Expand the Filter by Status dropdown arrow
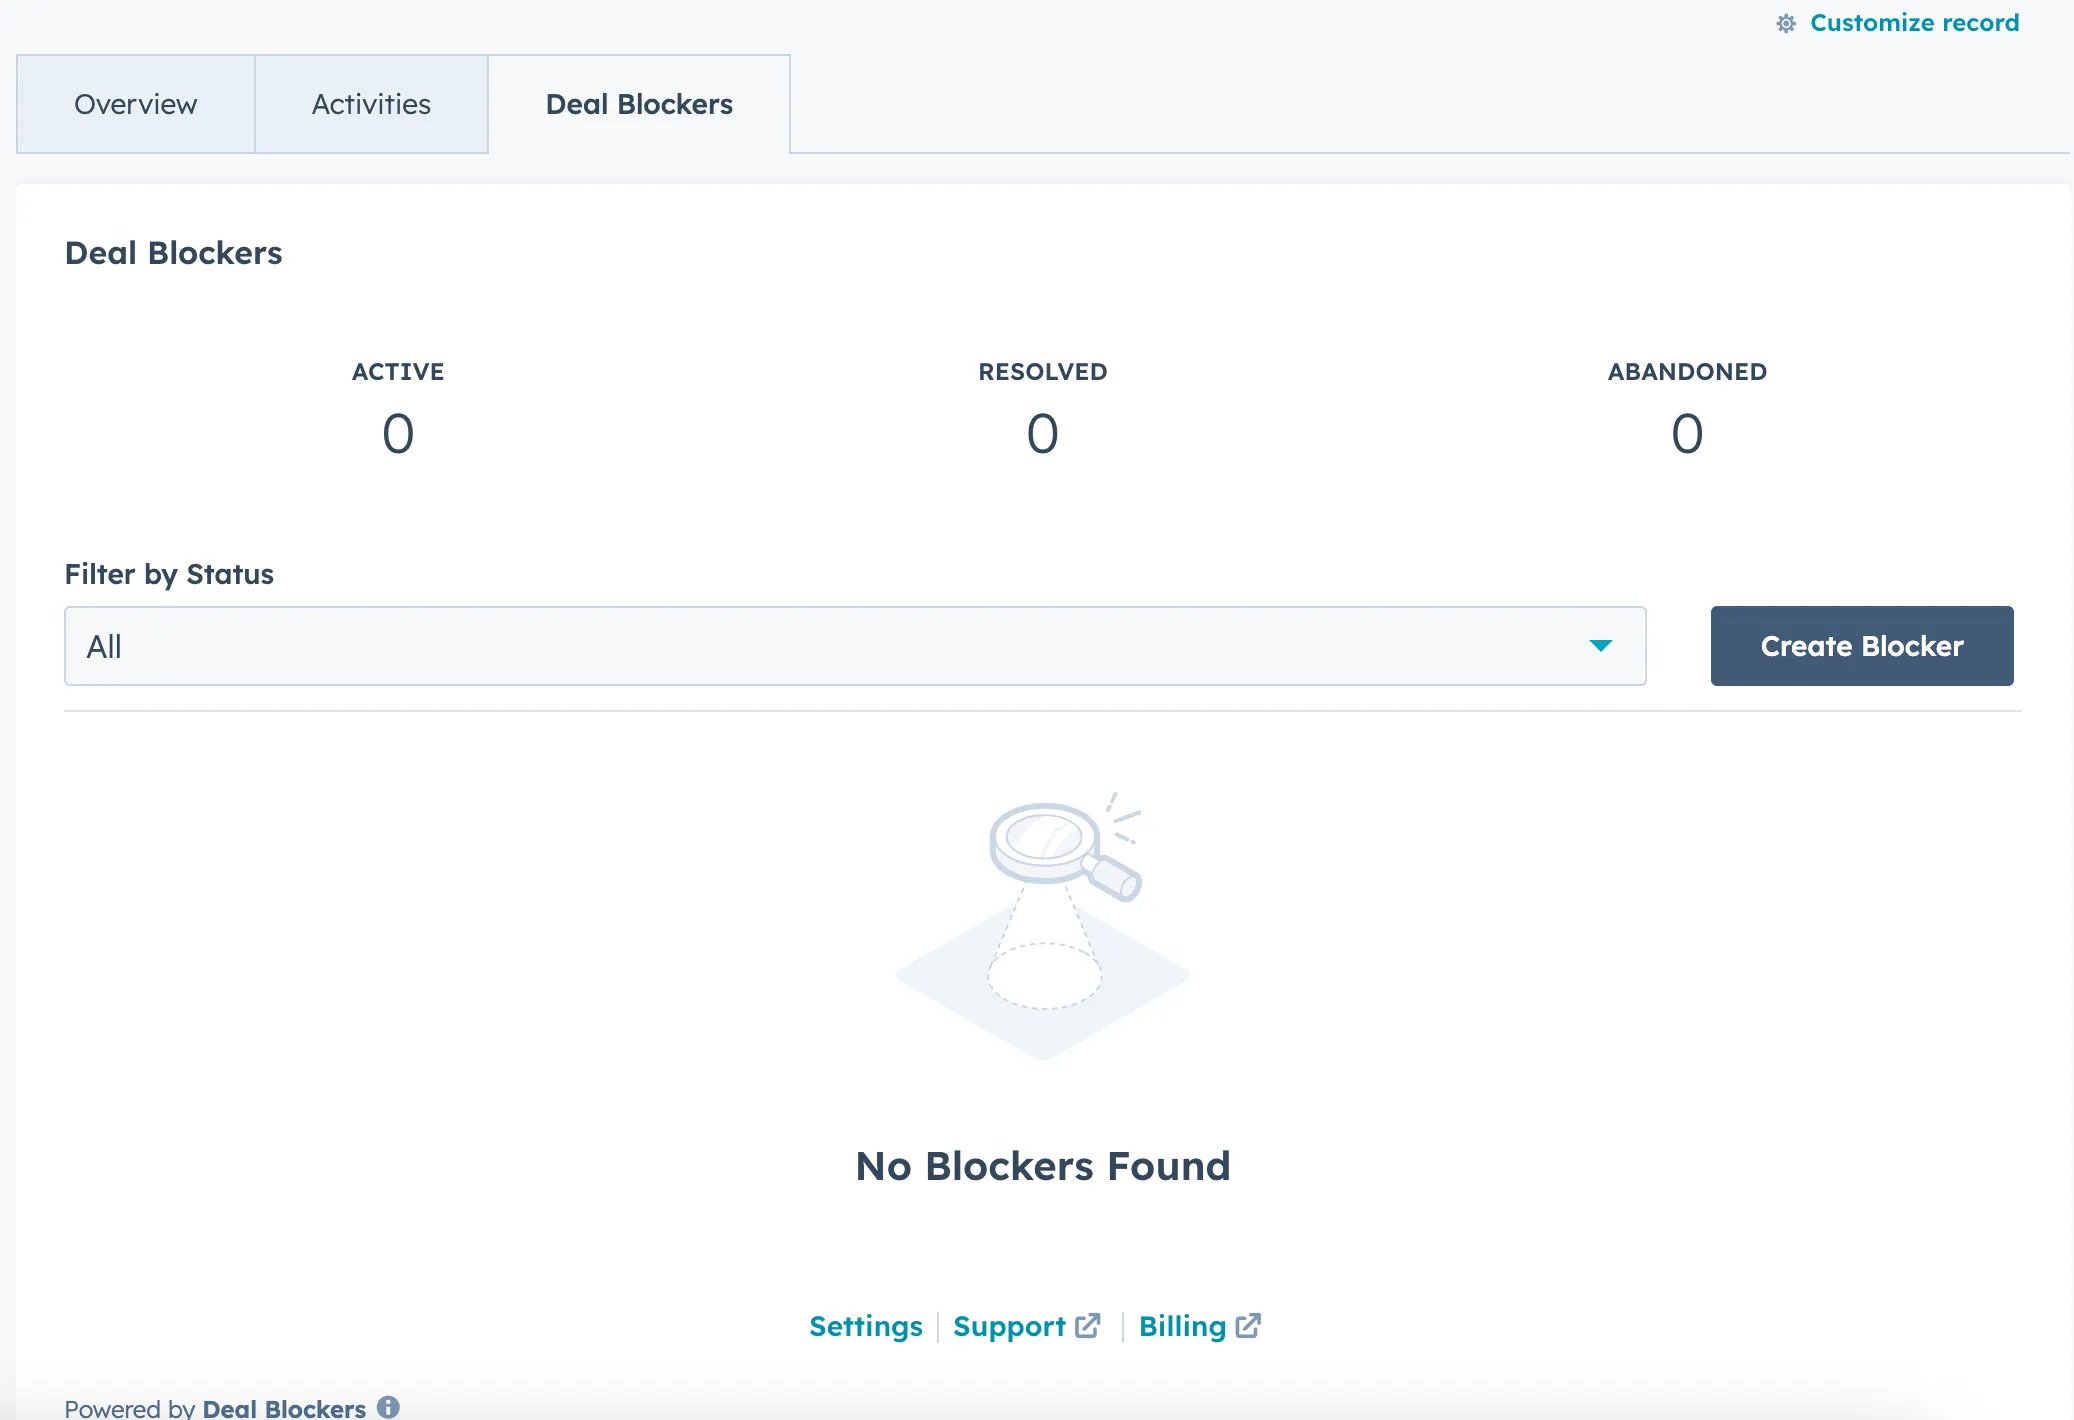This screenshot has height=1420, width=2074. (x=1600, y=646)
